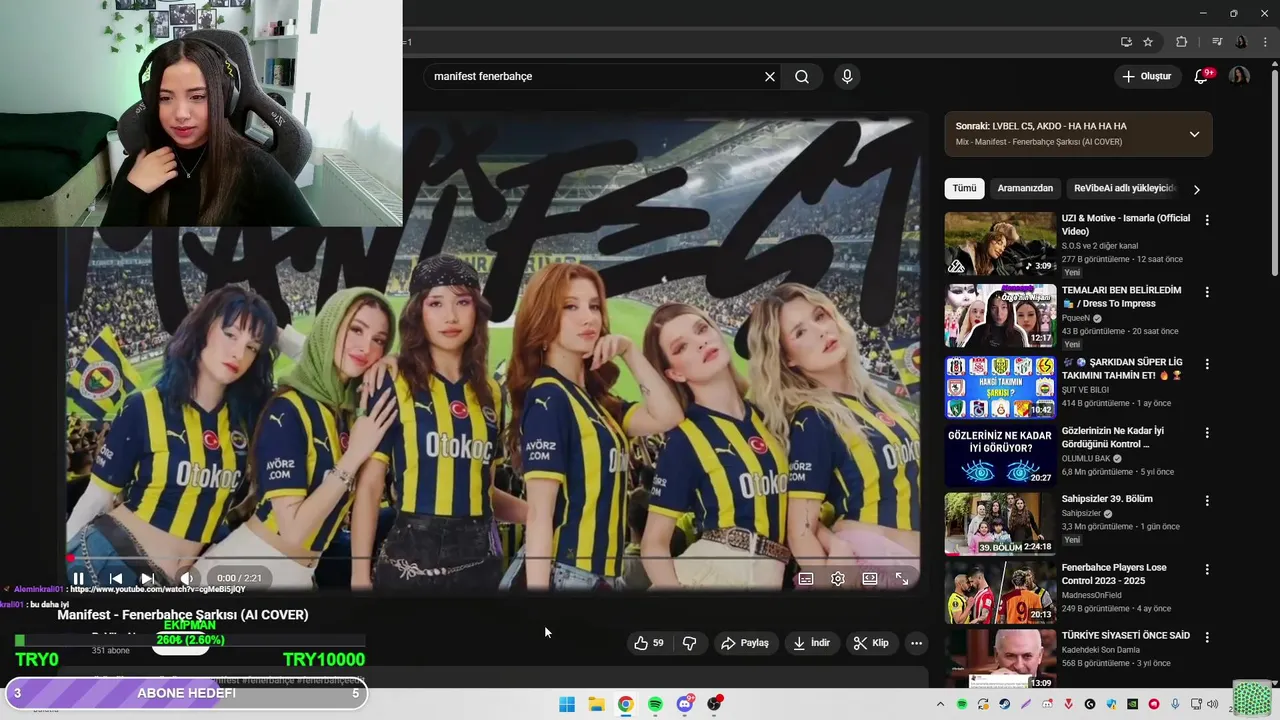Enter fullscreen mode

902,578
